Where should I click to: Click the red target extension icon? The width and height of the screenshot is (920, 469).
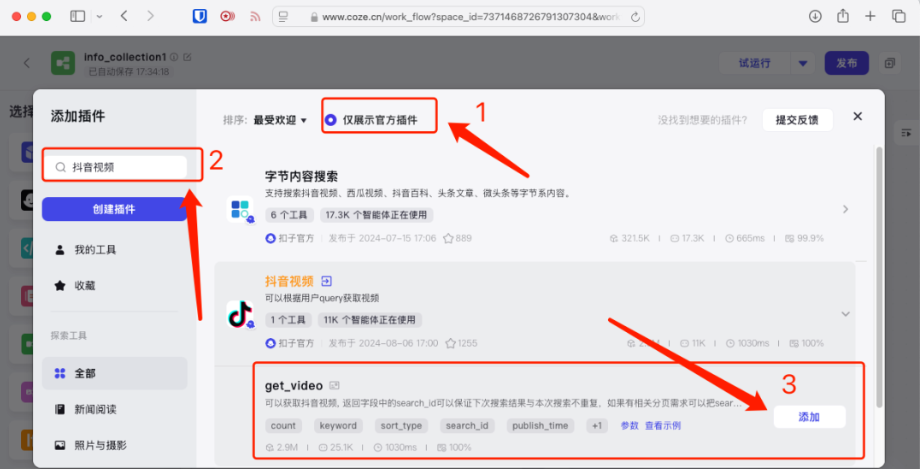(227, 16)
